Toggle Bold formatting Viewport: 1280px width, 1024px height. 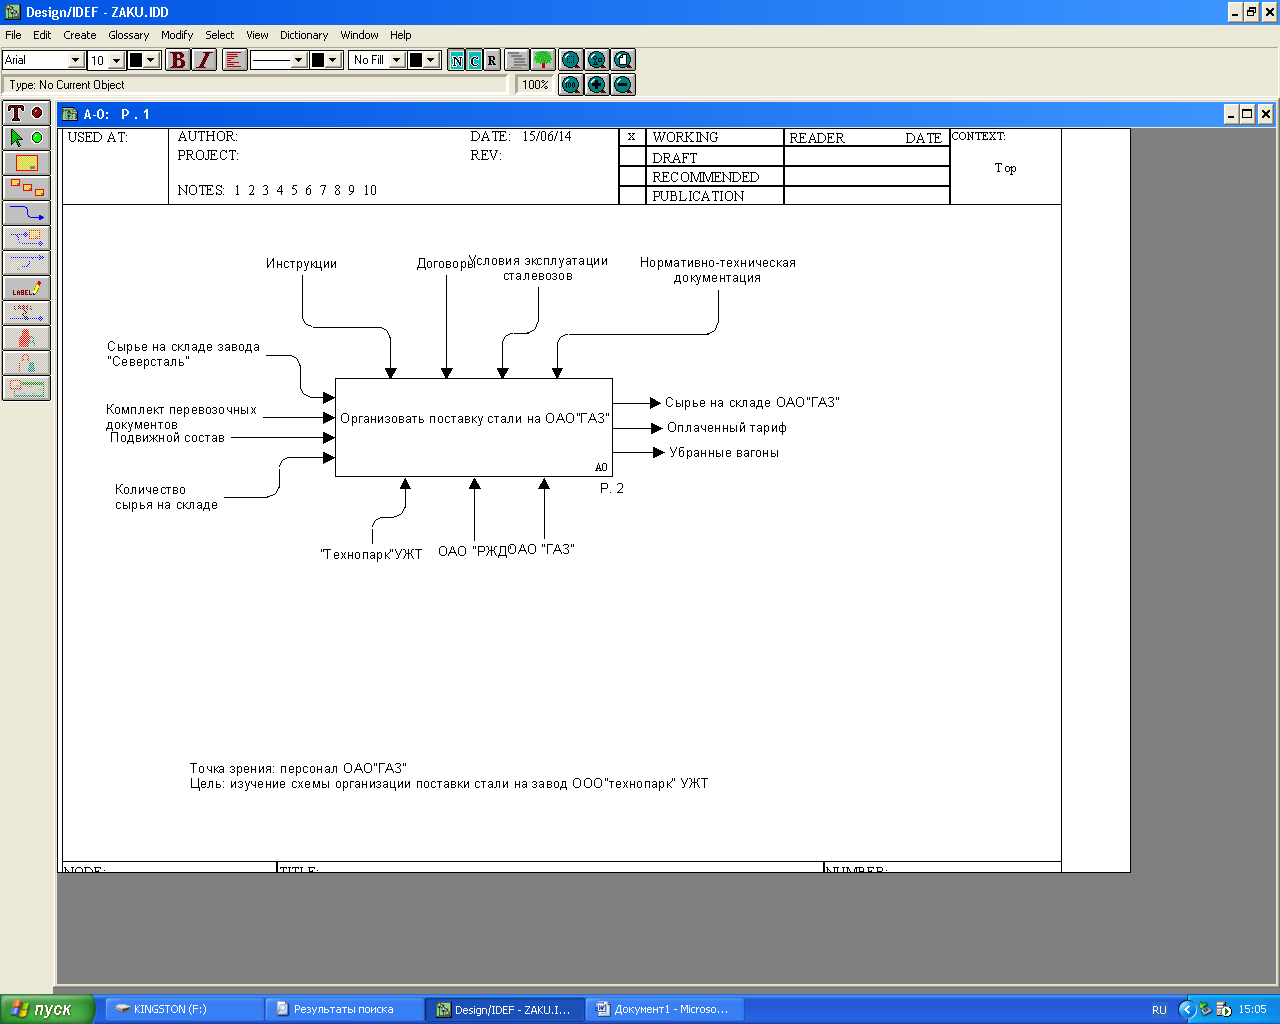(178, 60)
